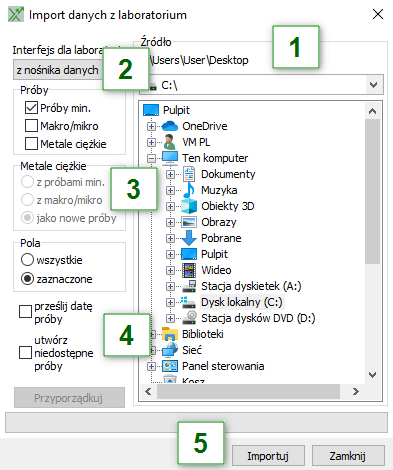Click the floppy drive A: icon
This screenshot has height=470, width=393.
tap(189, 286)
